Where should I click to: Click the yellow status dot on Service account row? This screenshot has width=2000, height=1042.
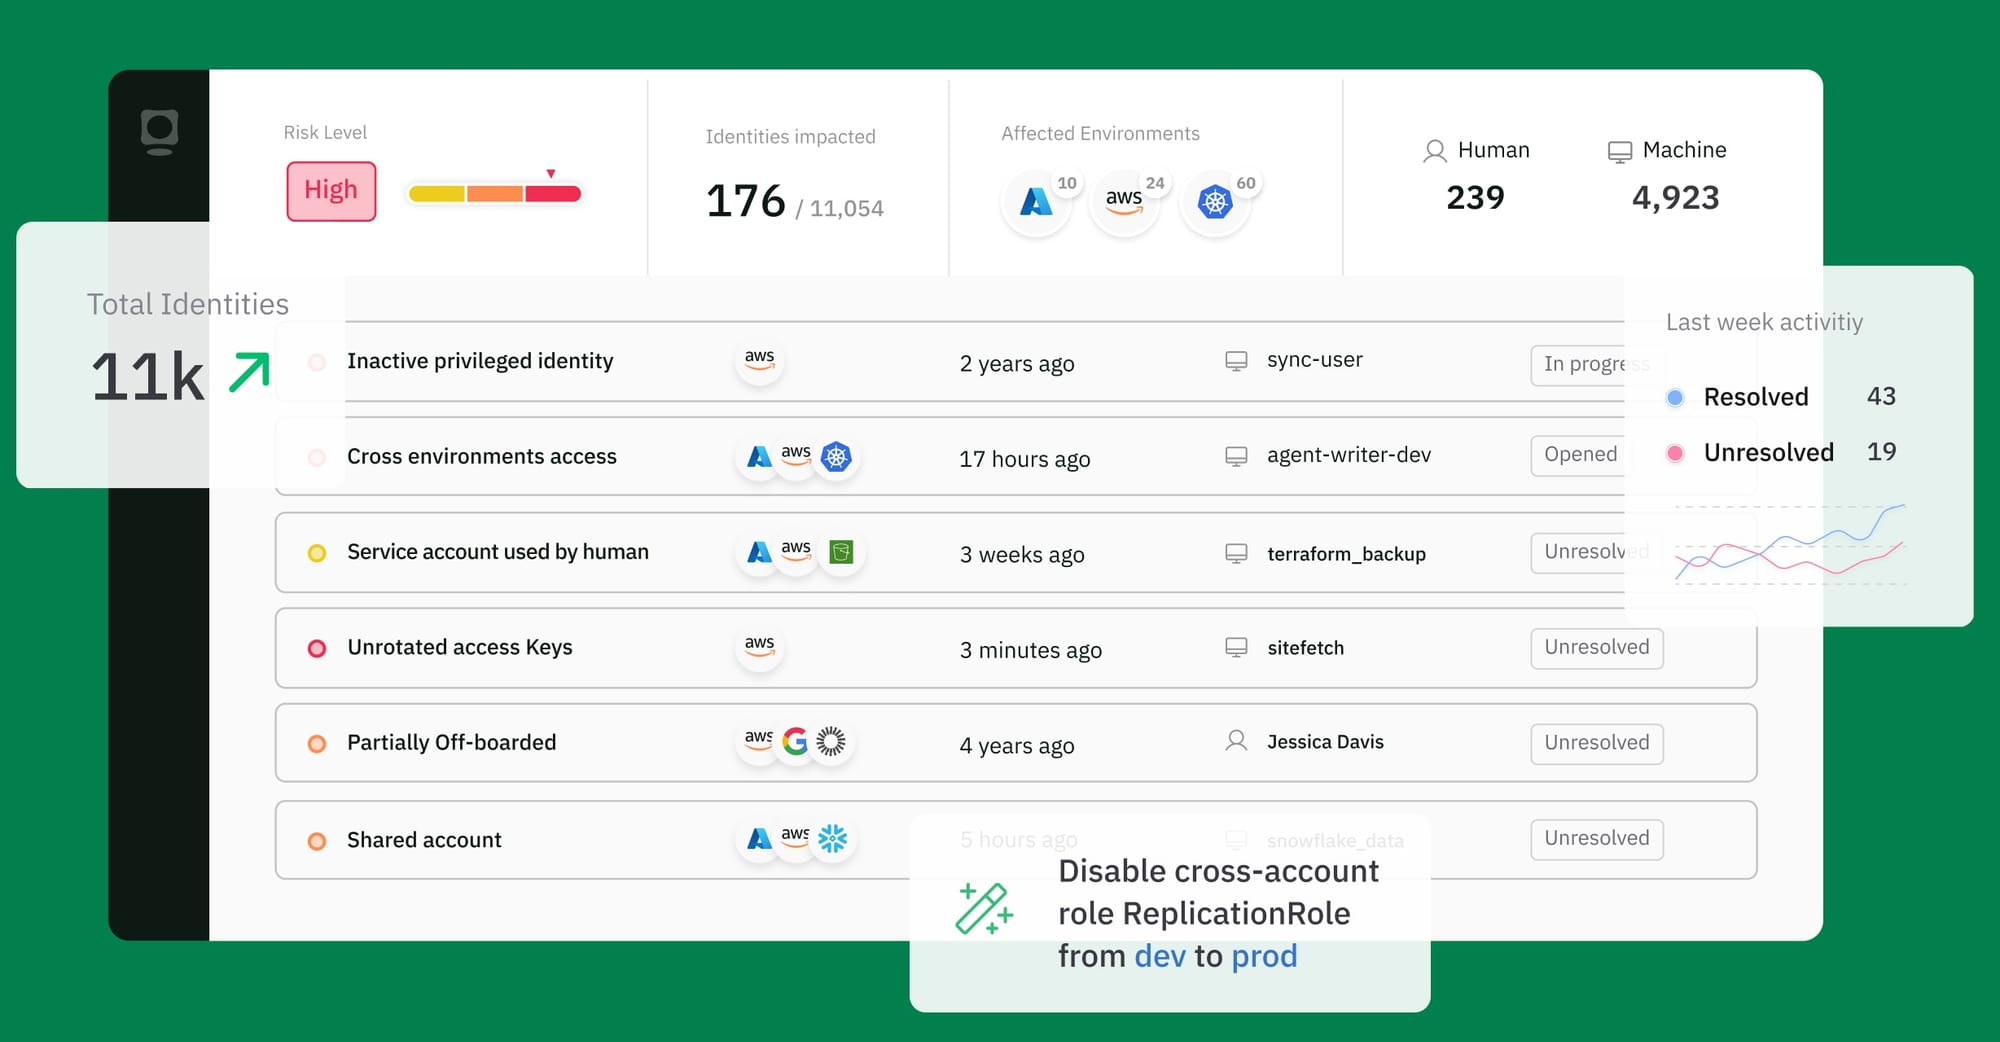pyautogui.click(x=317, y=553)
